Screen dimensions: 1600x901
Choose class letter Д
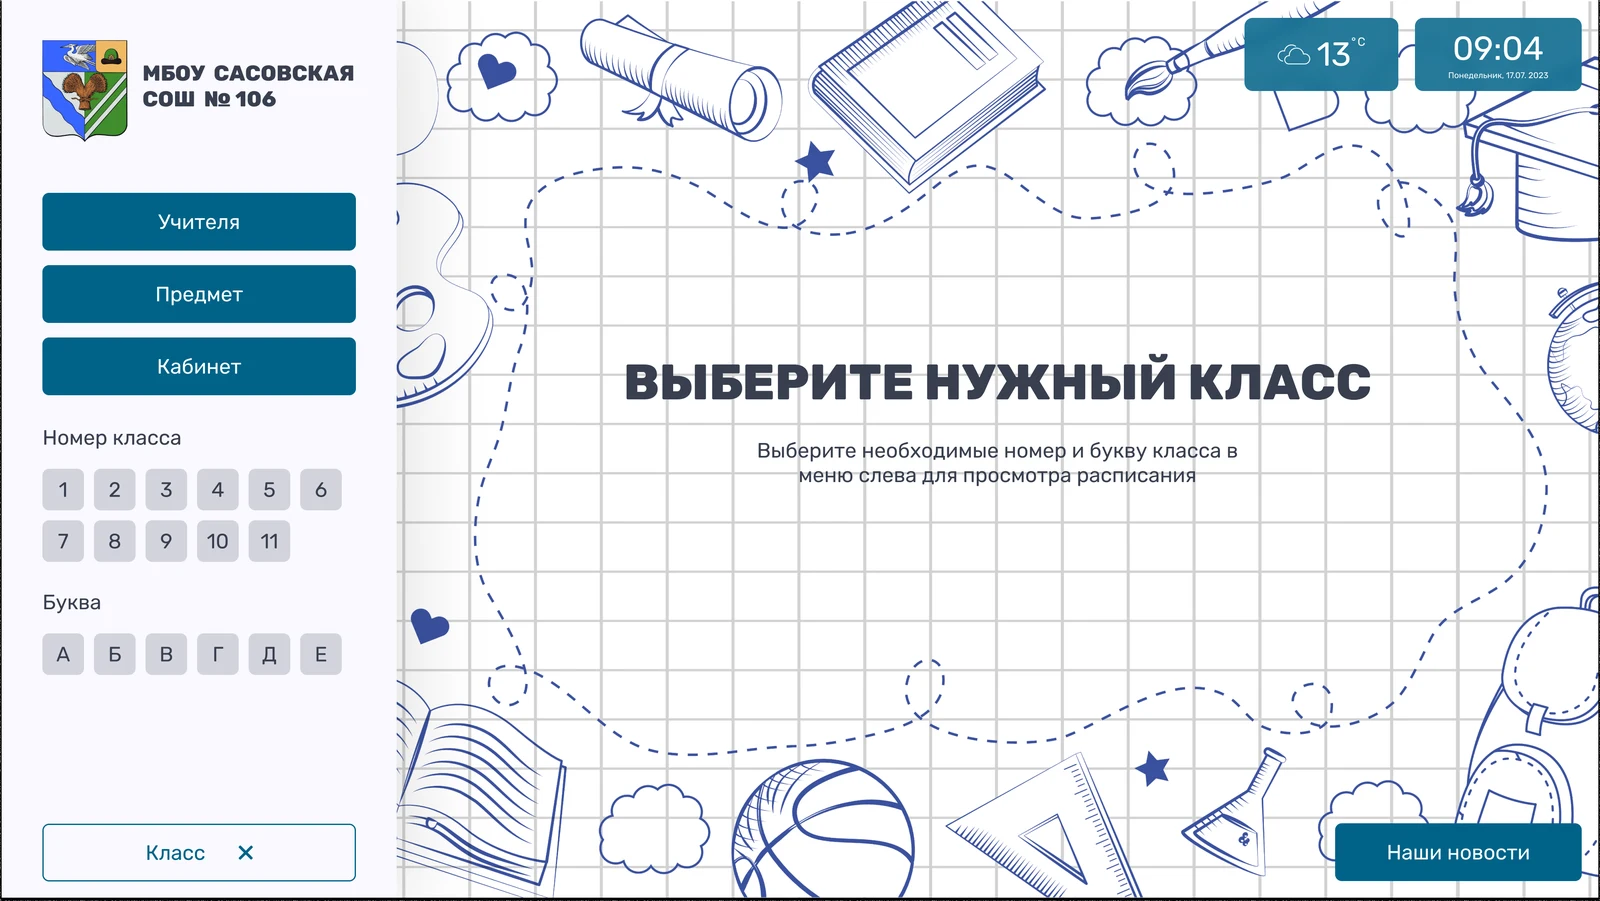(x=269, y=654)
